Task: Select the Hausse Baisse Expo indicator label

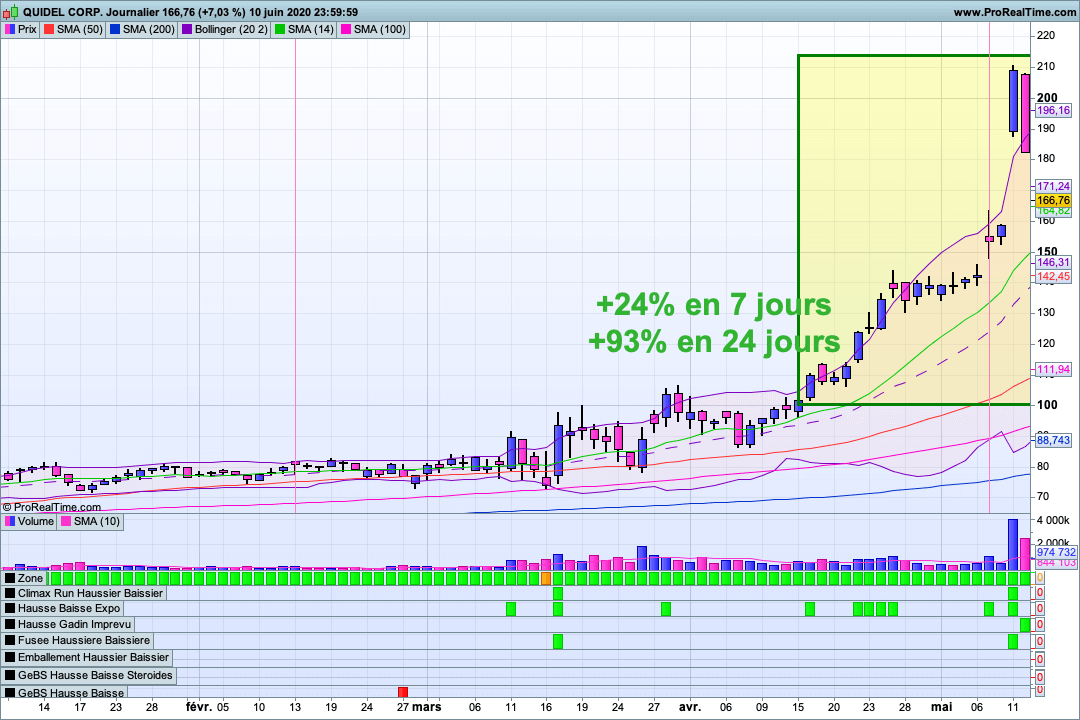Action: pyautogui.click(x=69, y=608)
